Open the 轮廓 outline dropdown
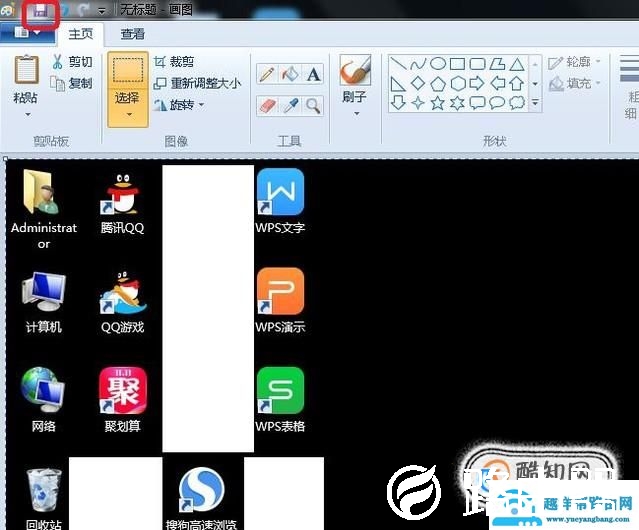Viewport: 639px width, 530px height. click(574, 62)
